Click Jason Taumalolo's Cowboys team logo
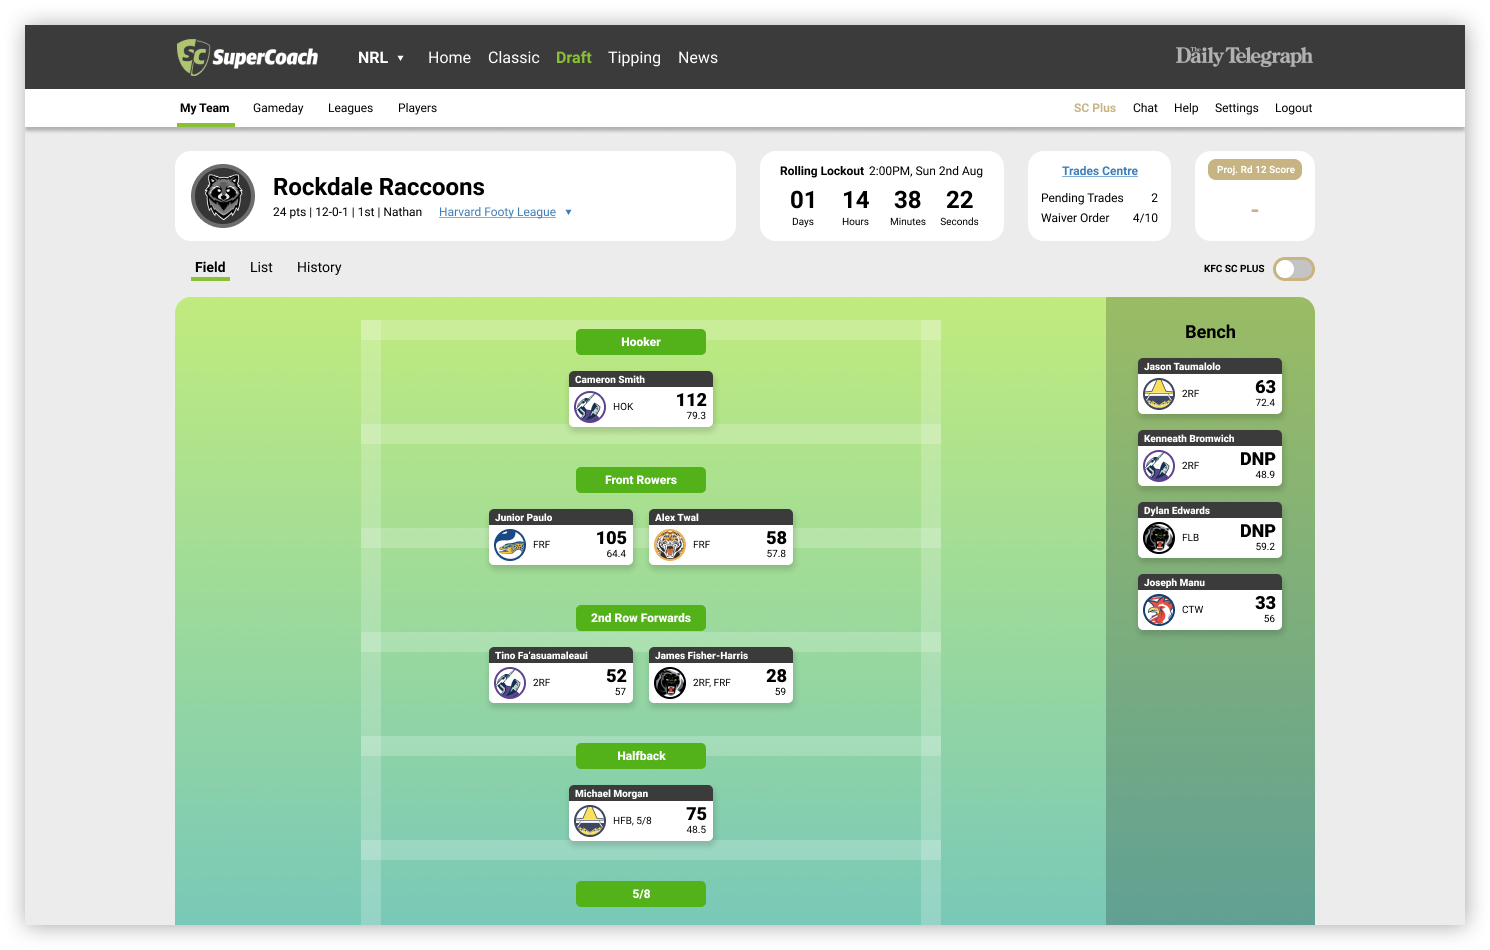 coord(1159,394)
